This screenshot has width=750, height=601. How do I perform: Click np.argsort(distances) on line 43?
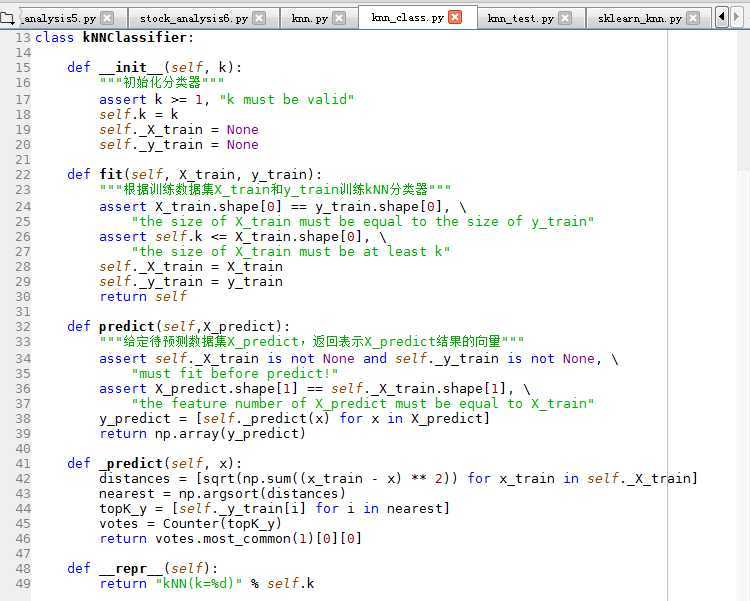(262, 494)
